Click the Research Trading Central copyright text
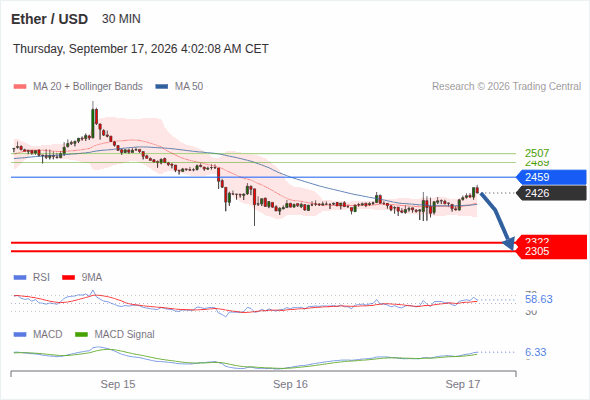590x400 pixels. (x=506, y=87)
